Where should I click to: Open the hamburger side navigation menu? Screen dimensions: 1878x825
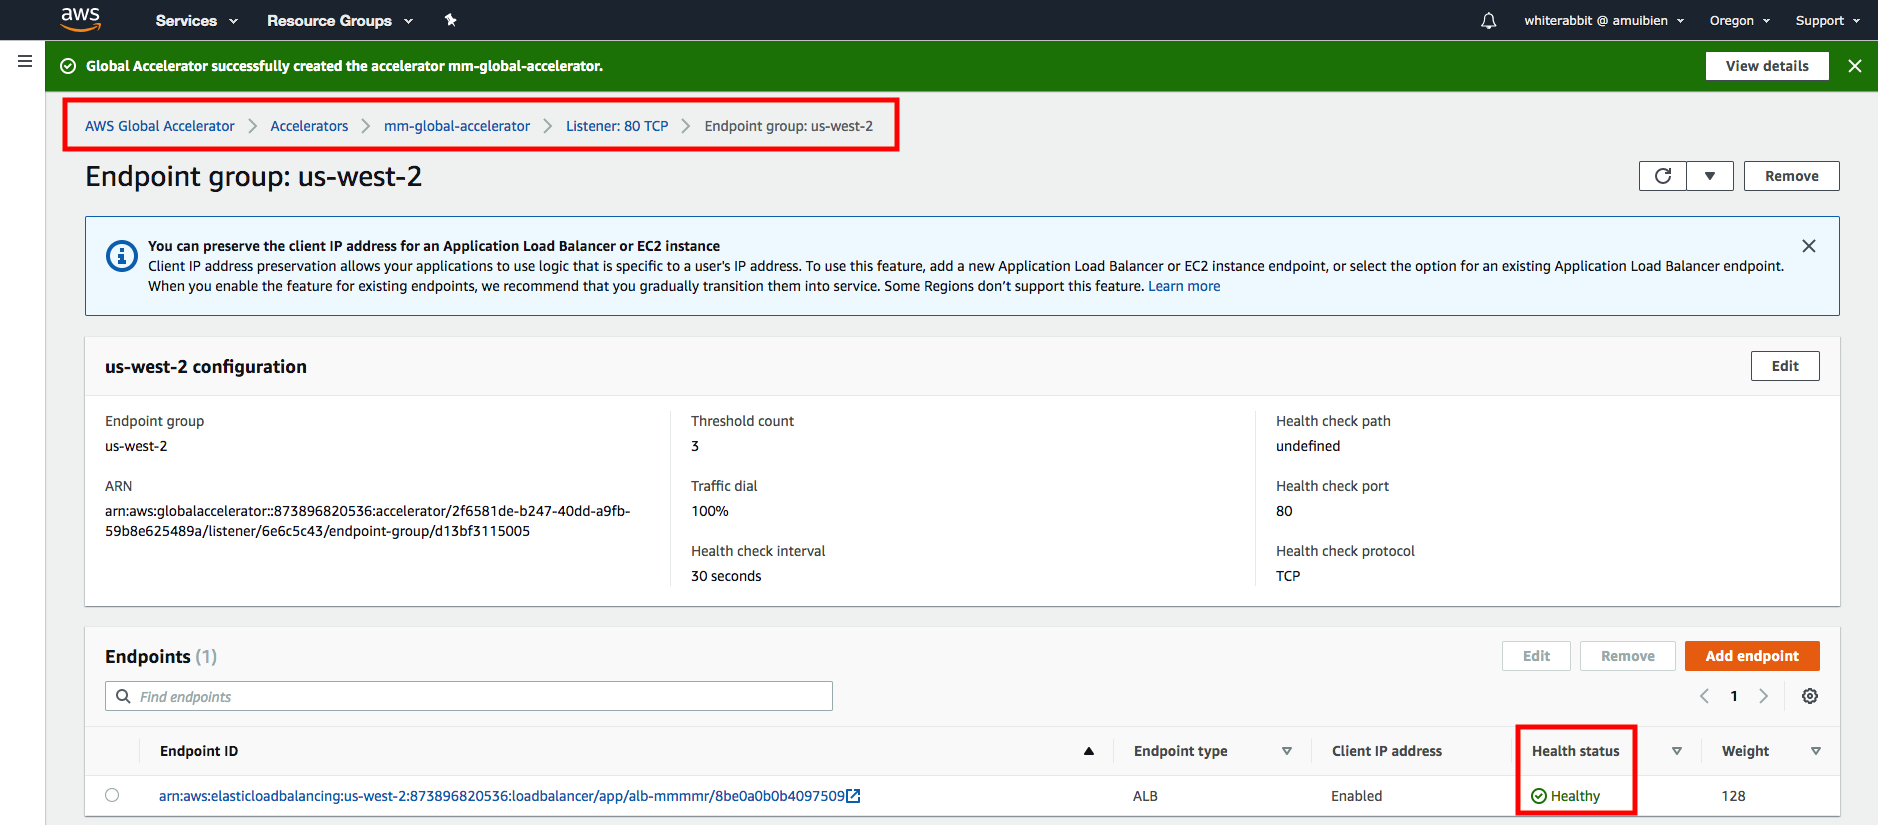(x=25, y=62)
